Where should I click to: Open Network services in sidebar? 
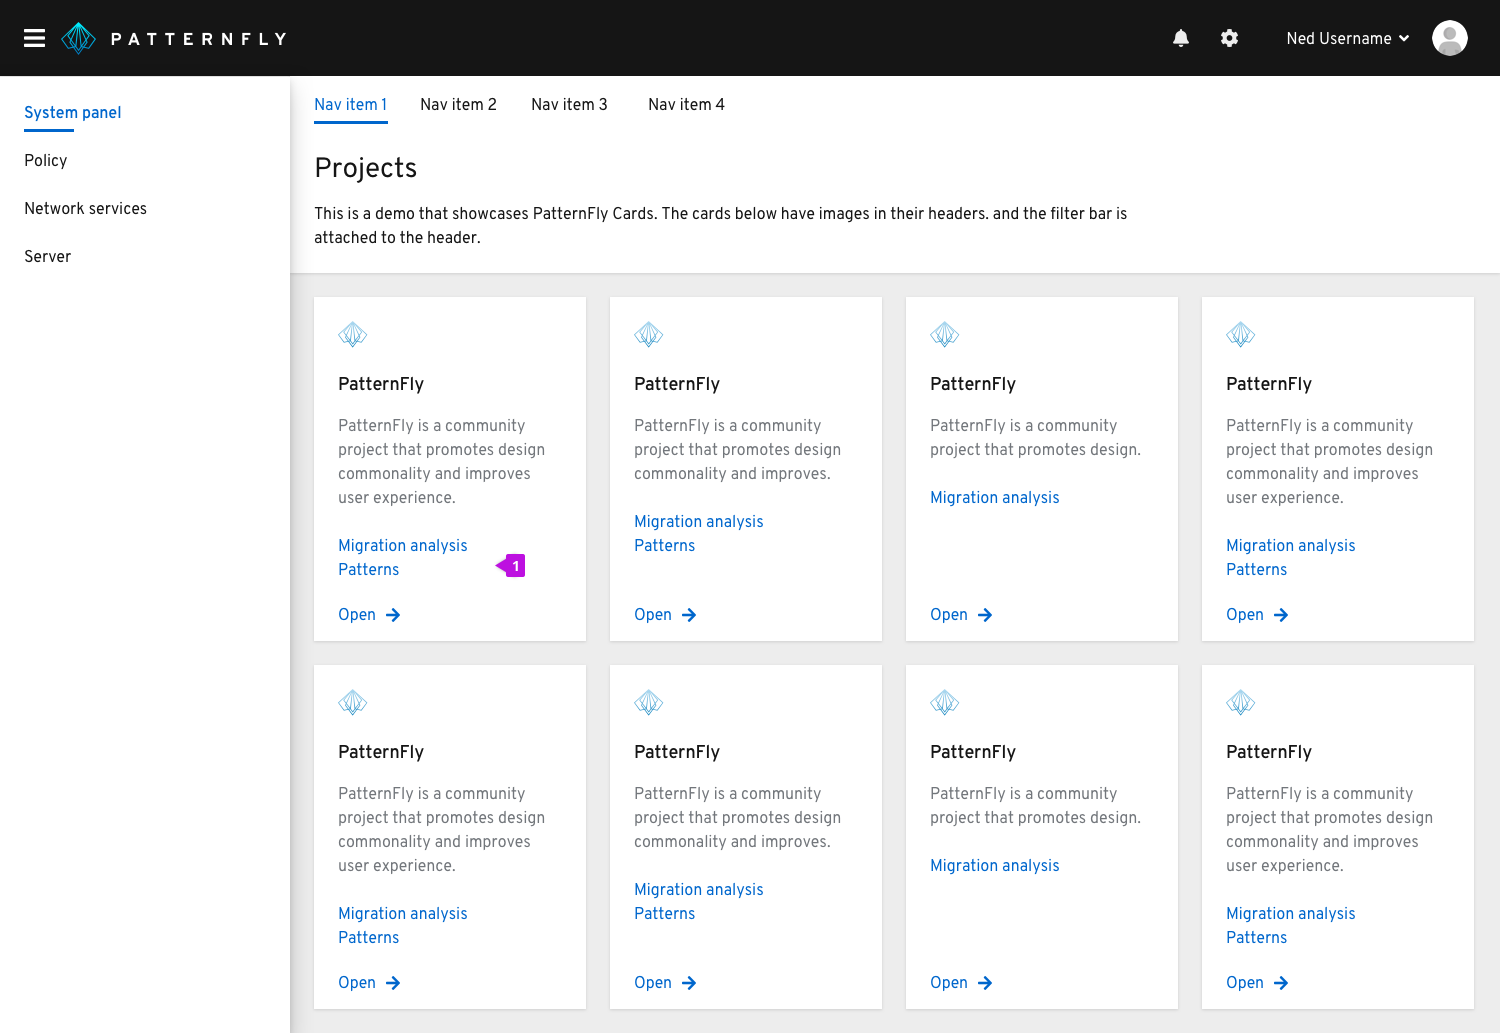coord(86,208)
